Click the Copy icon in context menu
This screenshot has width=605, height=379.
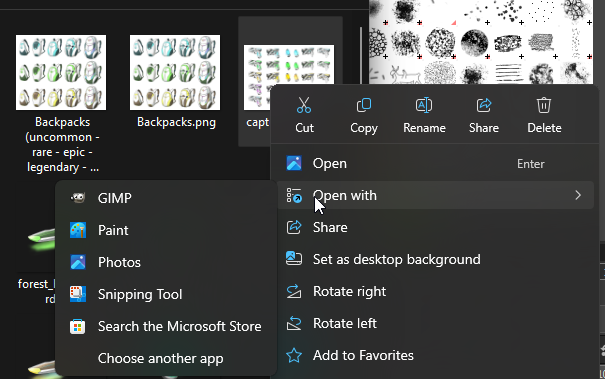pyautogui.click(x=364, y=105)
